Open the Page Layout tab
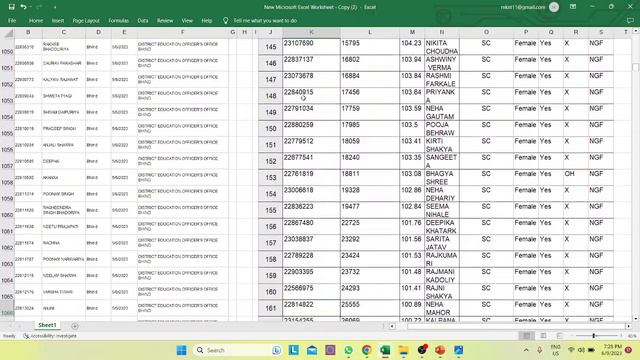 pyautogui.click(x=86, y=20)
